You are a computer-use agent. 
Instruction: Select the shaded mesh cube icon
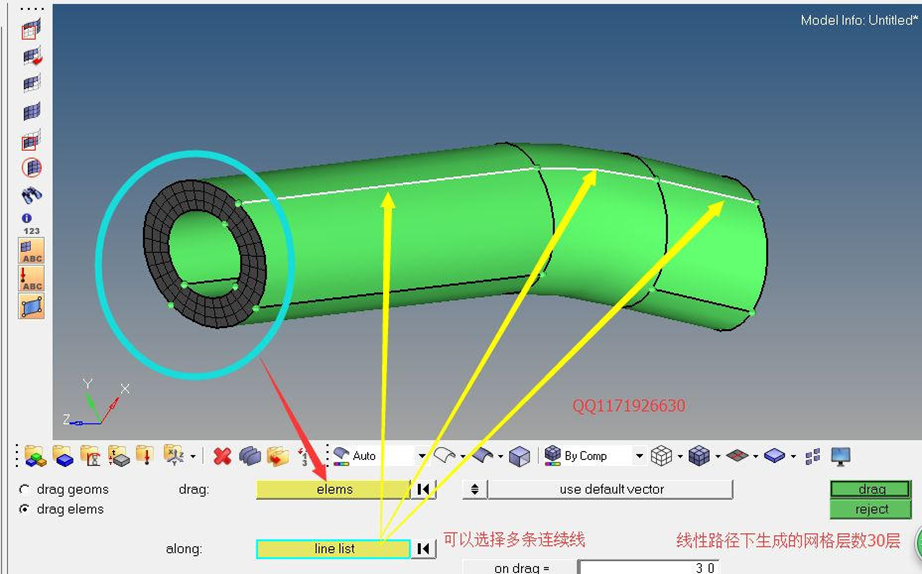click(699, 456)
